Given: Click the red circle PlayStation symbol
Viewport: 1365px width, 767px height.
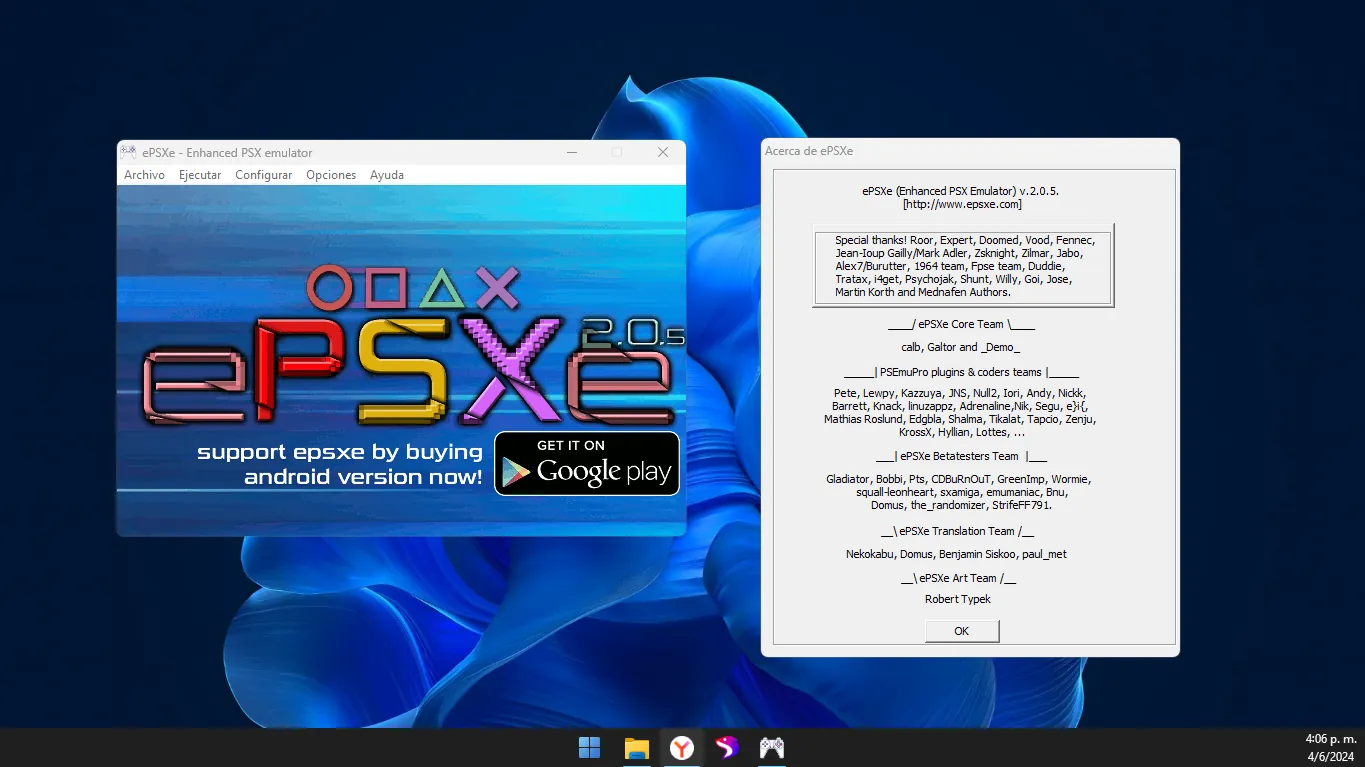Looking at the screenshot, I should click(x=327, y=288).
